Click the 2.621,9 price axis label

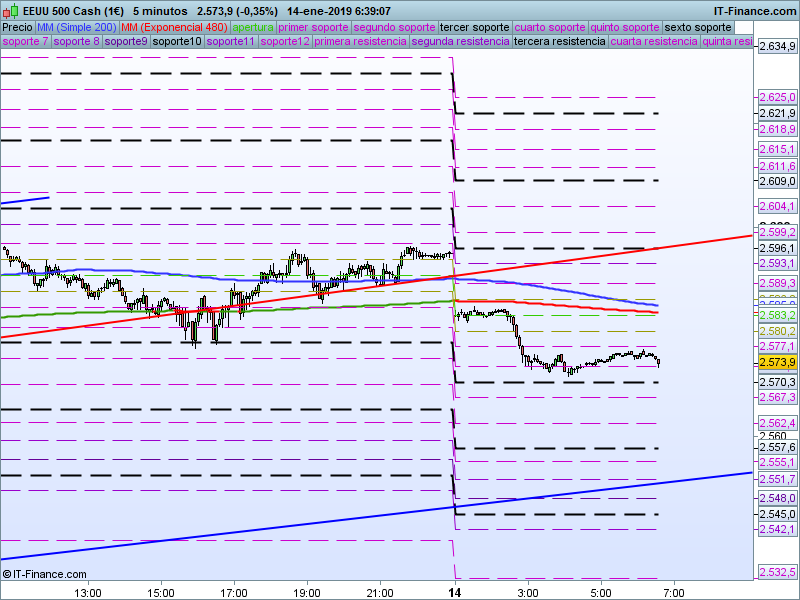(x=777, y=113)
